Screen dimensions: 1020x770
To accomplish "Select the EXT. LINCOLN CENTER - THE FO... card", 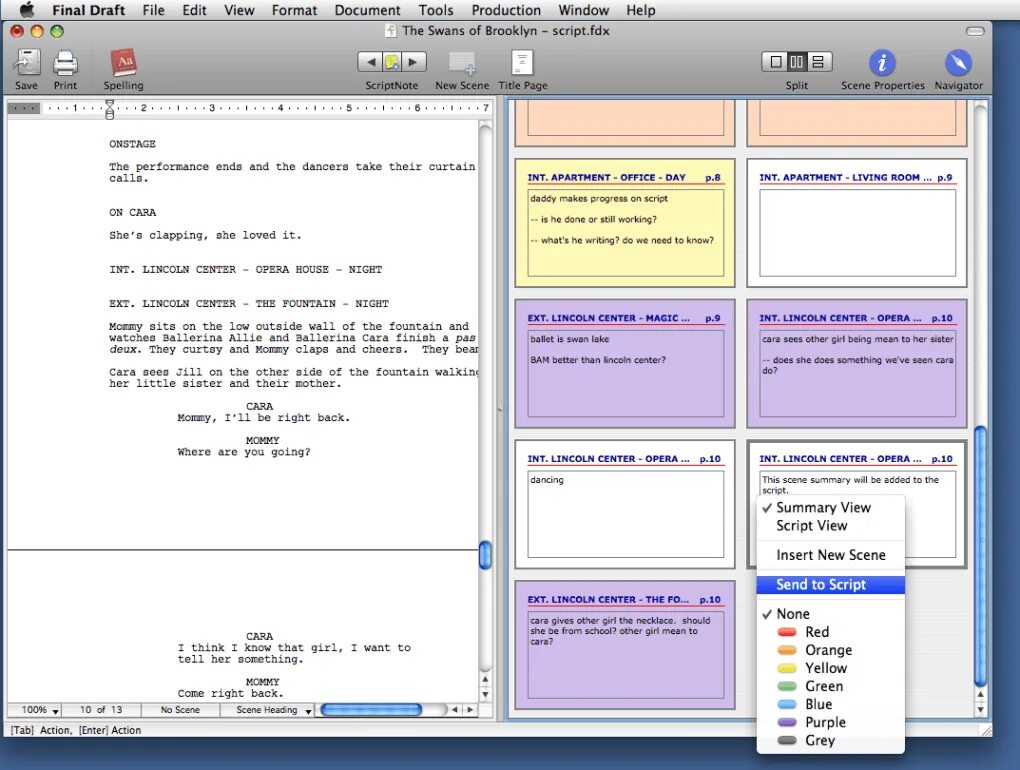I will (624, 645).
